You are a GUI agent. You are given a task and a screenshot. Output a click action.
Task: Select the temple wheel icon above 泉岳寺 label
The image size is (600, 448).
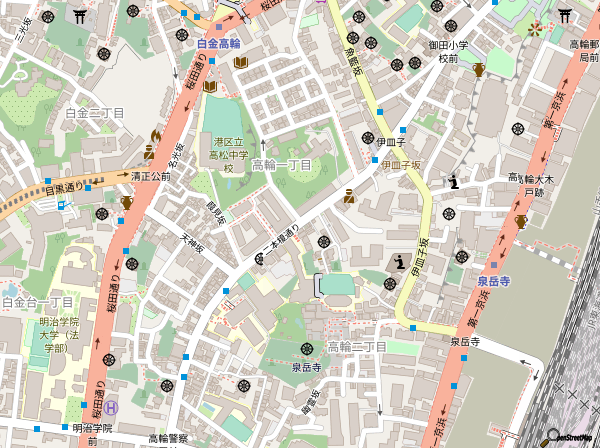306,348
